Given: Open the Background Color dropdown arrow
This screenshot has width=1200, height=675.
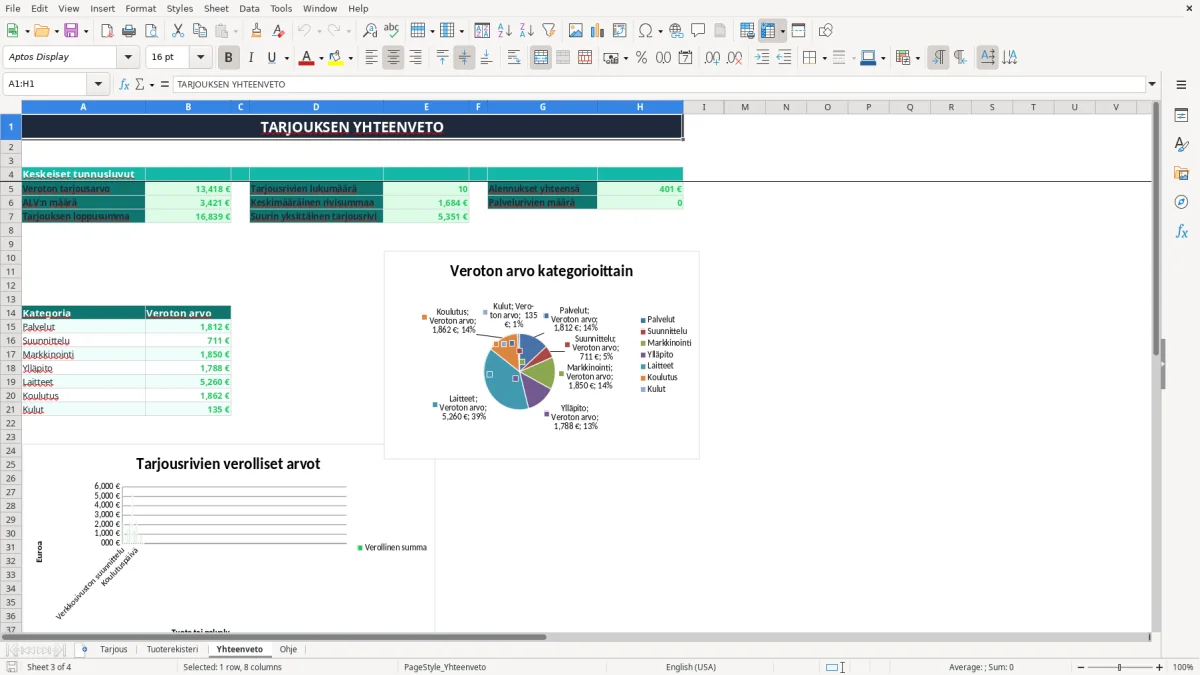Looking at the screenshot, I should click(x=350, y=58).
